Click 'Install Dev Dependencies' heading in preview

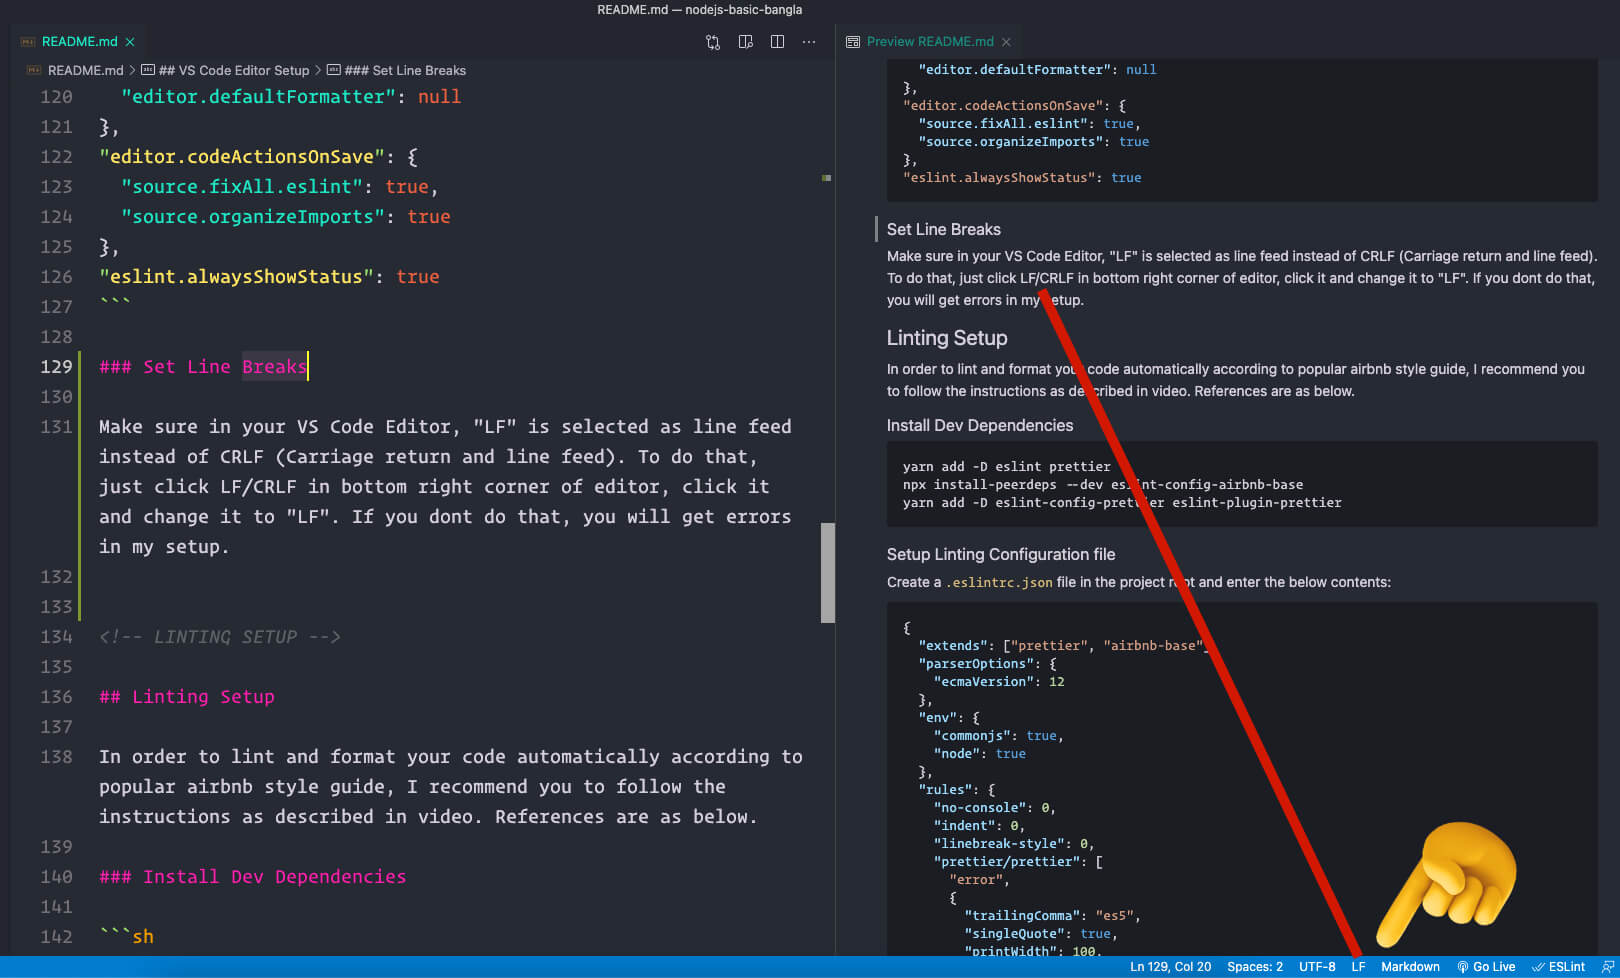click(x=980, y=425)
